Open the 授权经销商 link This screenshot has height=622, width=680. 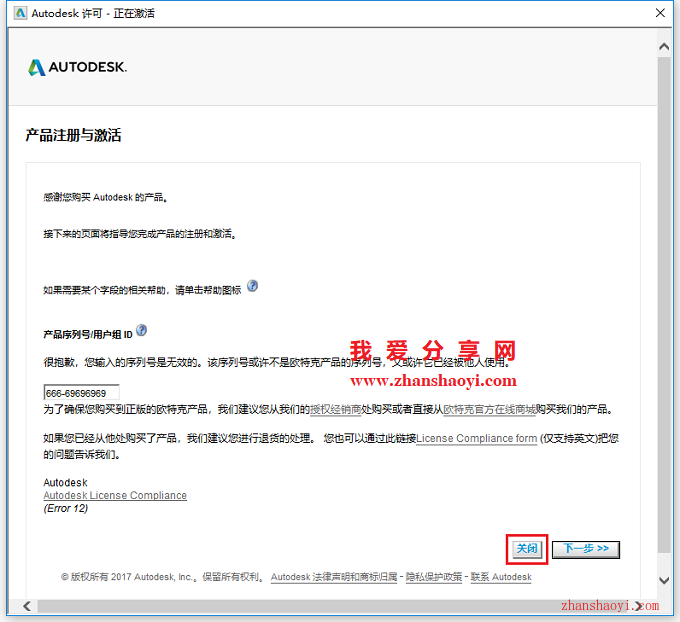coord(336,409)
